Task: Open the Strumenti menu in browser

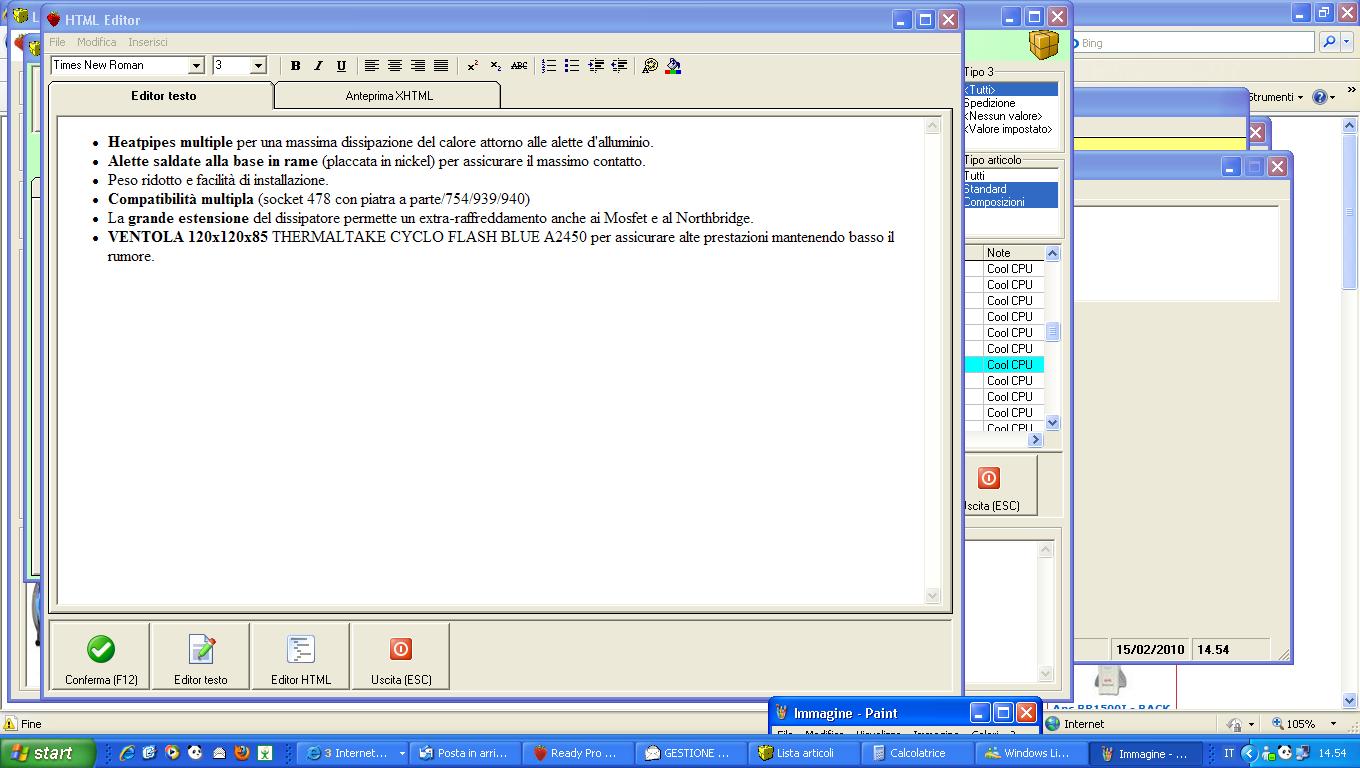Action: (x=1275, y=97)
